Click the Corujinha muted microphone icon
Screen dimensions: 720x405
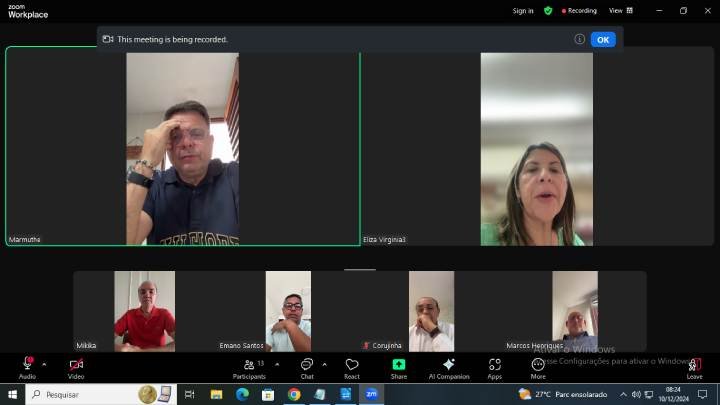point(366,345)
